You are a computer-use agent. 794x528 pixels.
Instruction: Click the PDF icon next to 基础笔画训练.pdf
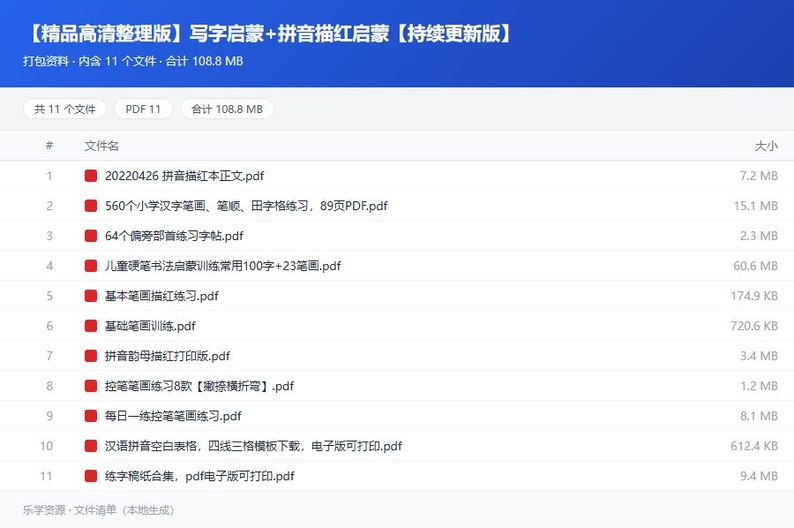tap(91, 326)
